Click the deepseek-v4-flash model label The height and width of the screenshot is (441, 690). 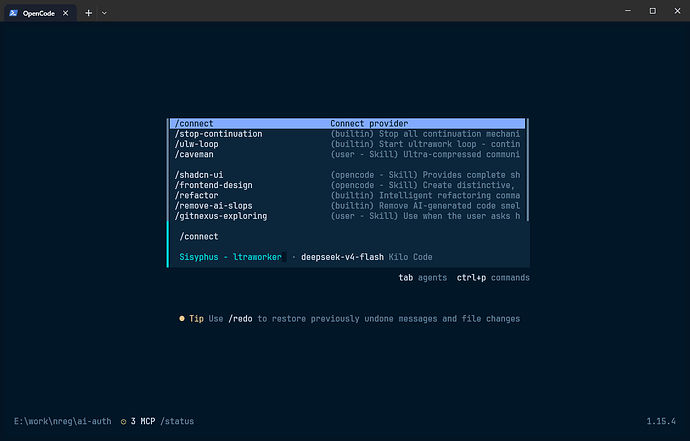click(342, 257)
